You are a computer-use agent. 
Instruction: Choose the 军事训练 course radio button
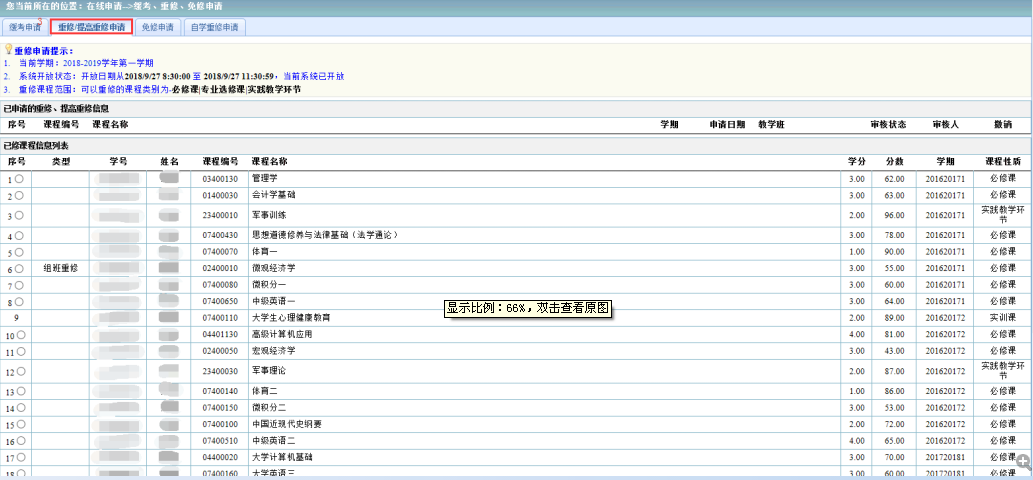(19, 215)
